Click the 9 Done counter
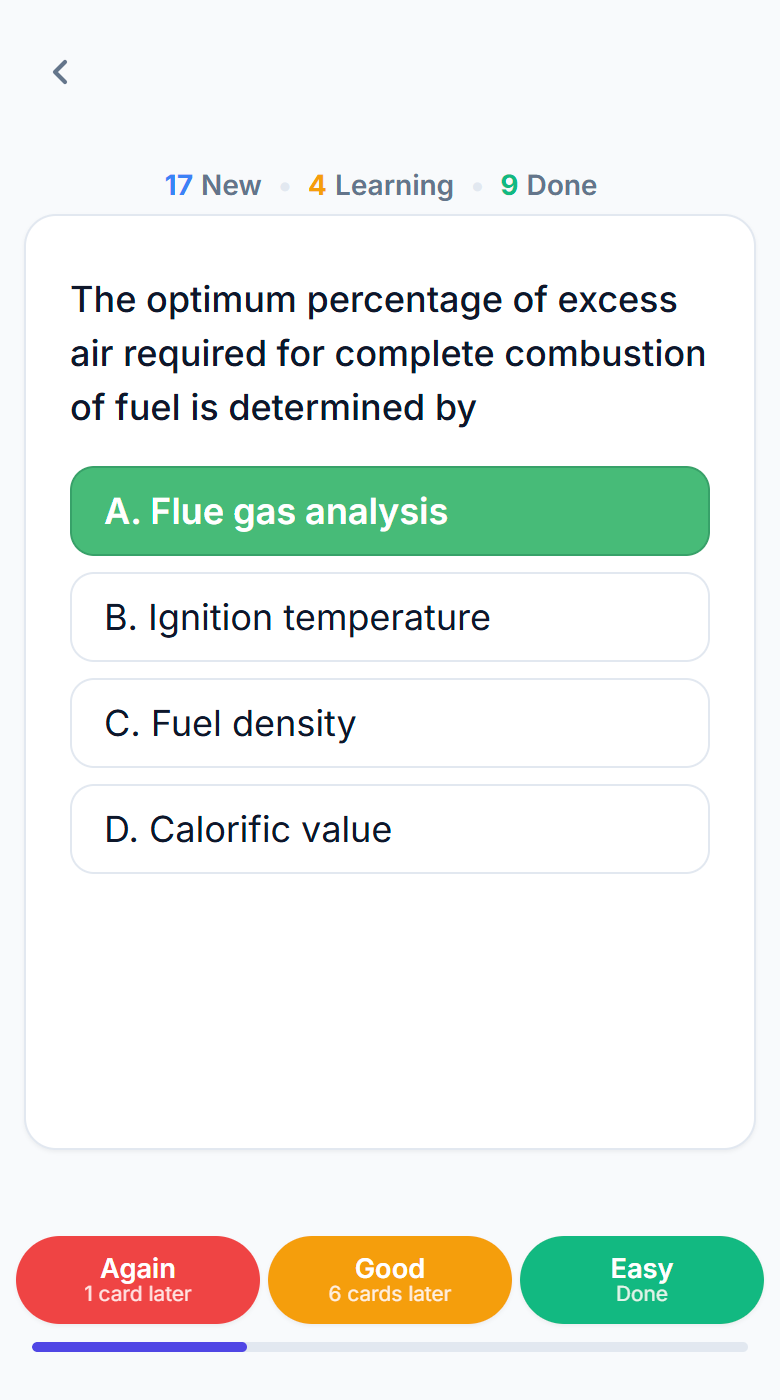The height and width of the screenshot is (1400, 780). pyautogui.click(x=549, y=186)
